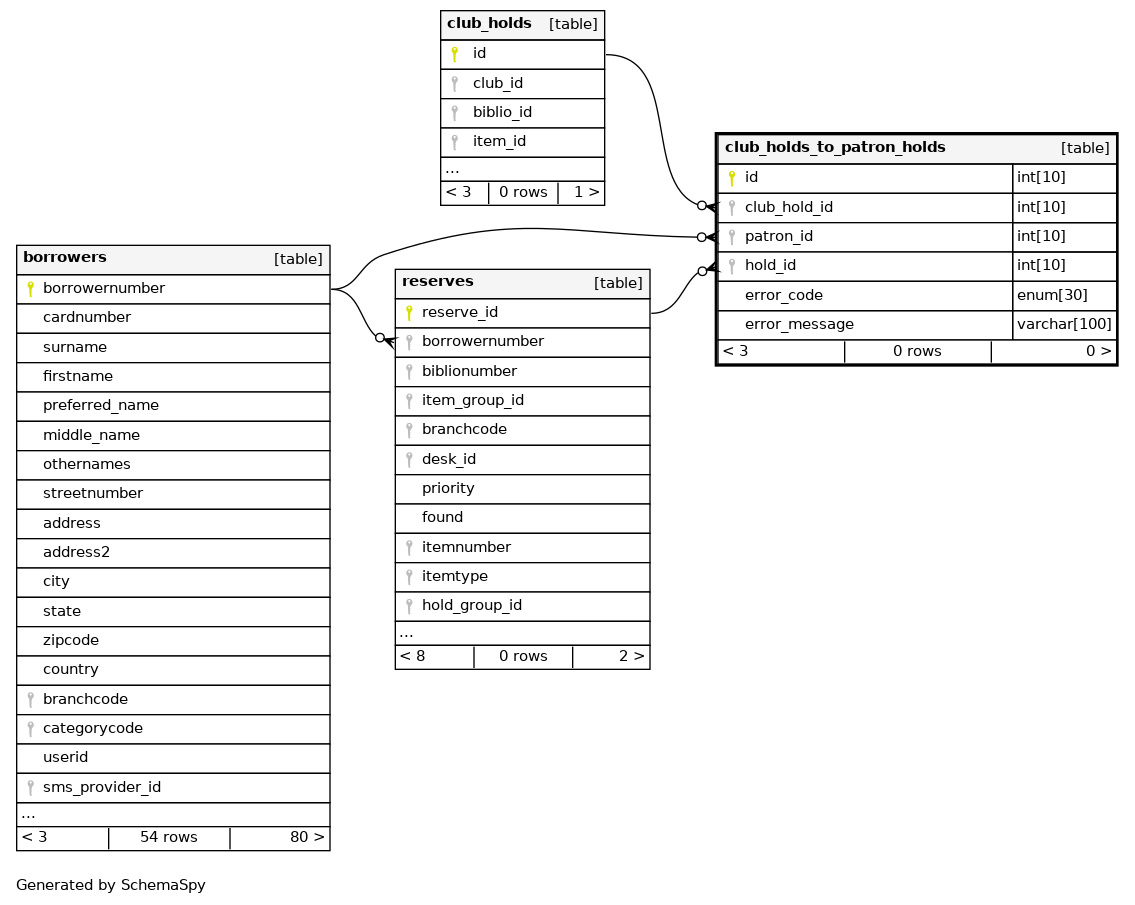Click the '< 8' parents count in reserves
The height and width of the screenshot is (905, 1135).
(x=413, y=657)
